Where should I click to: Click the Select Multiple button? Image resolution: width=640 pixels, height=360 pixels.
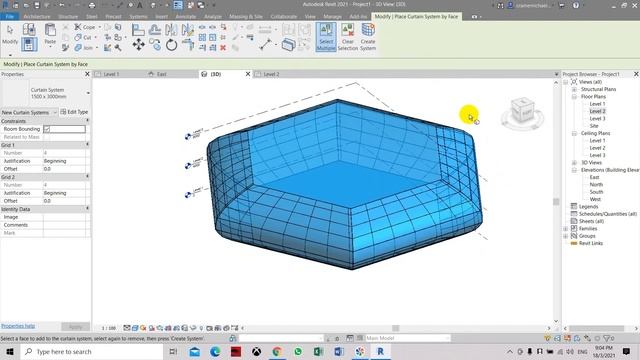[x=326, y=37]
